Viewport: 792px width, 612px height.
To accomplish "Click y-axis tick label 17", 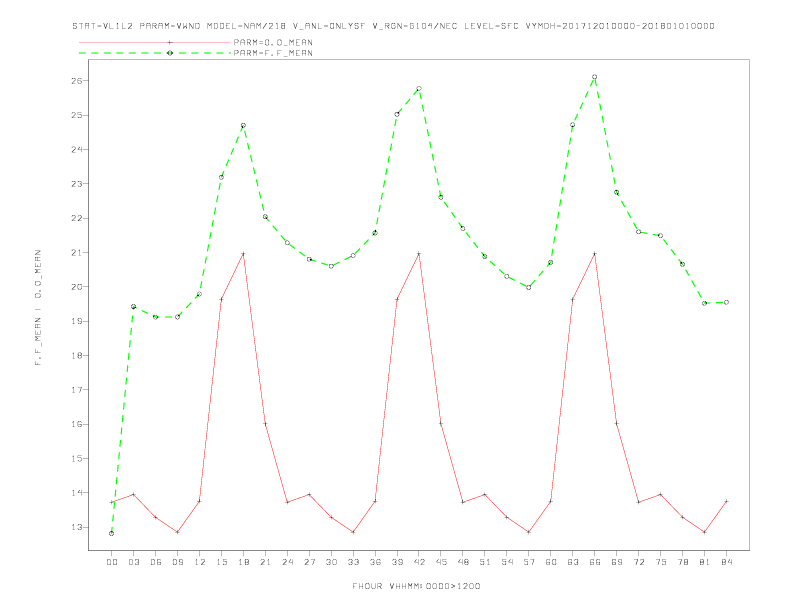I will tap(79, 390).
